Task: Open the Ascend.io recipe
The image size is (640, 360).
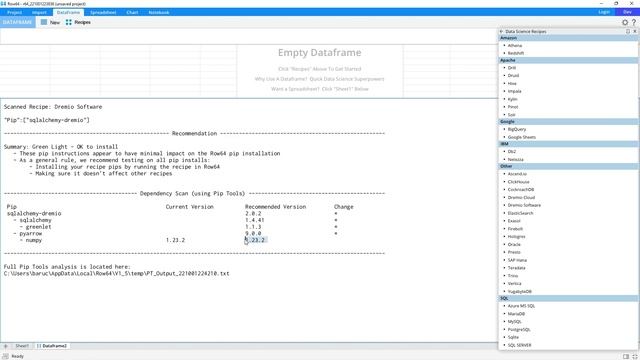Action: [517, 174]
